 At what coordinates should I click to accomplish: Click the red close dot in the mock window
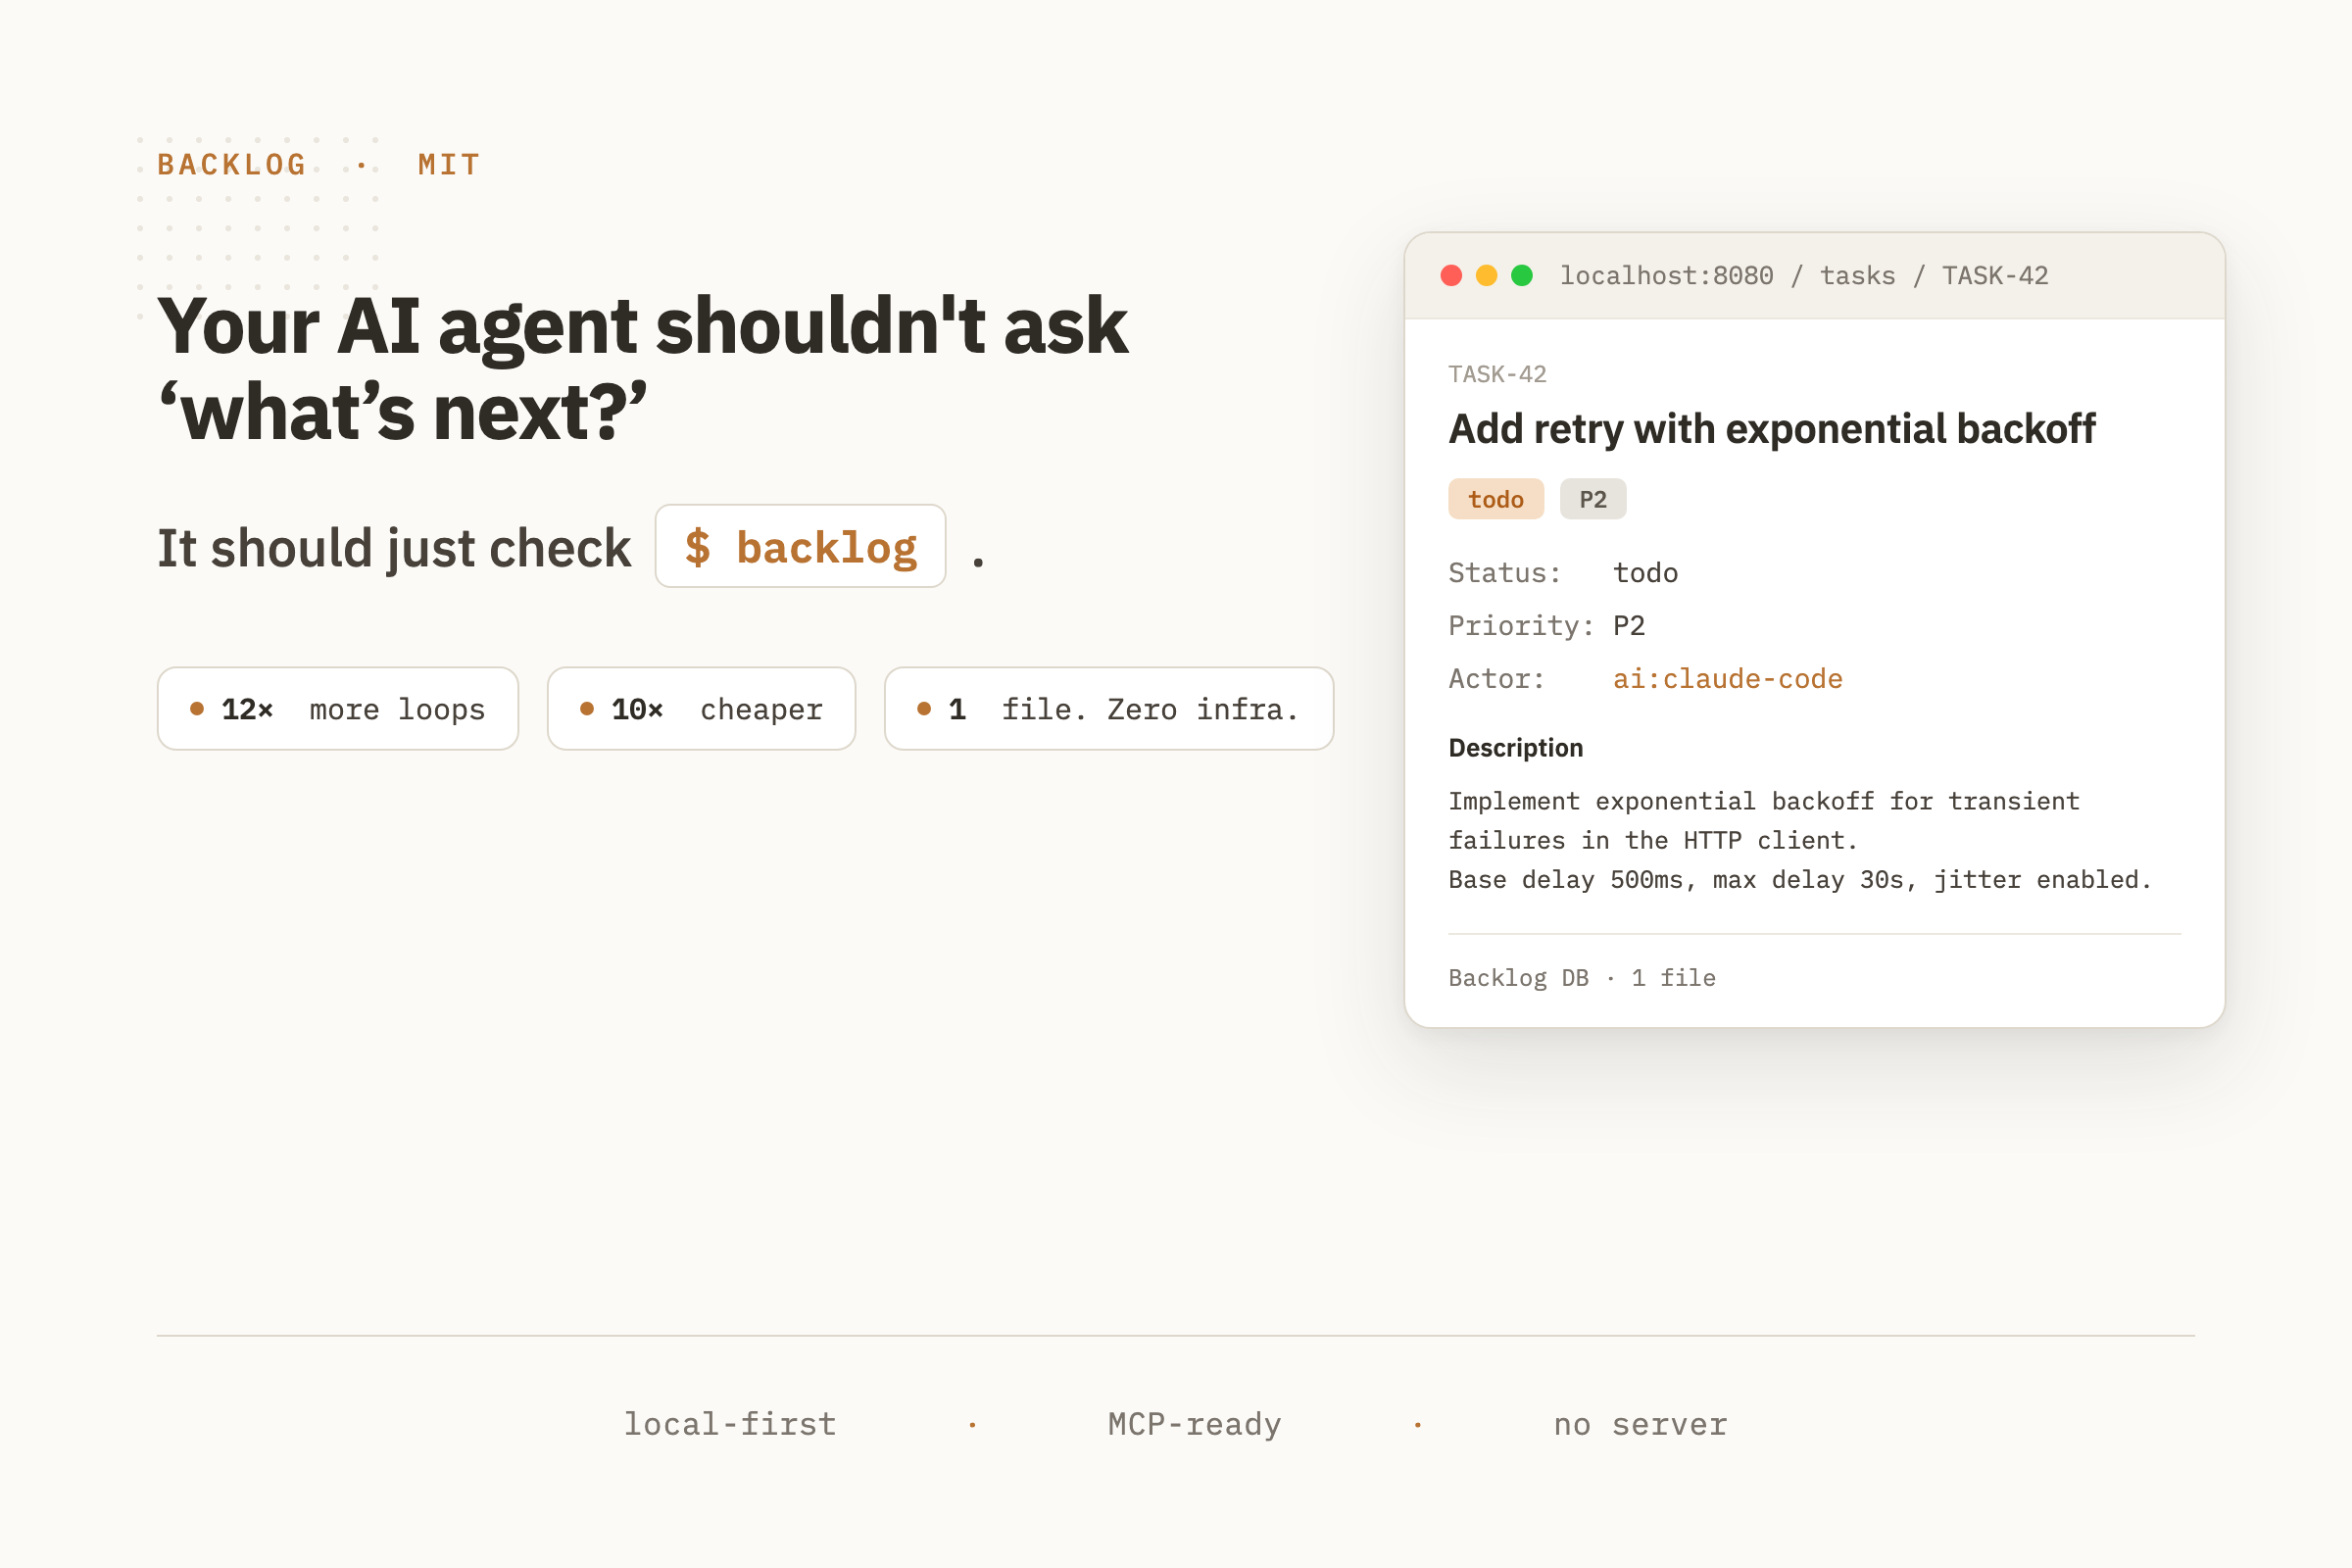[1451, 275]
